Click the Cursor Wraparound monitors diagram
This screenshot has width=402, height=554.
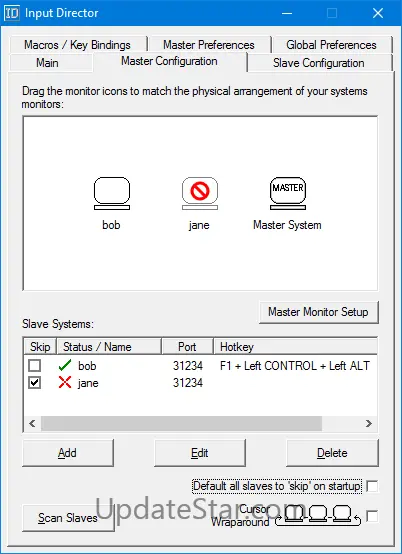coord(318,516)
